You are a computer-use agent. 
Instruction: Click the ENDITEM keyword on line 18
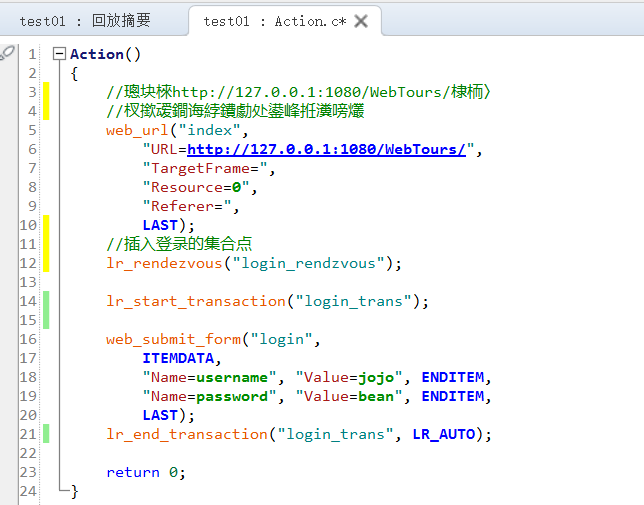click(453, 377)
